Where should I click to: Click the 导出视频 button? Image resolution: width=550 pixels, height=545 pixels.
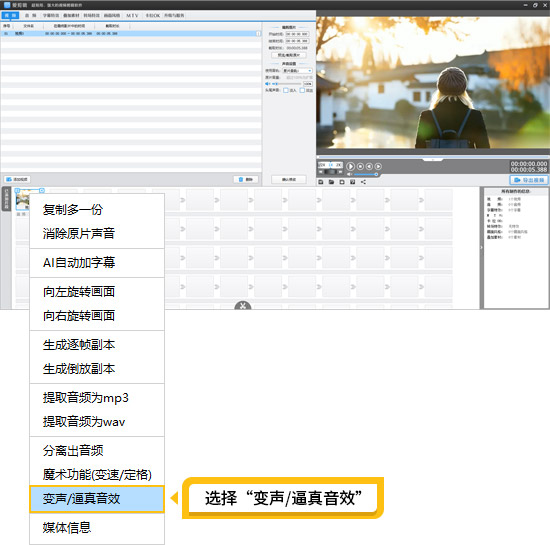[x=529, y=180]
